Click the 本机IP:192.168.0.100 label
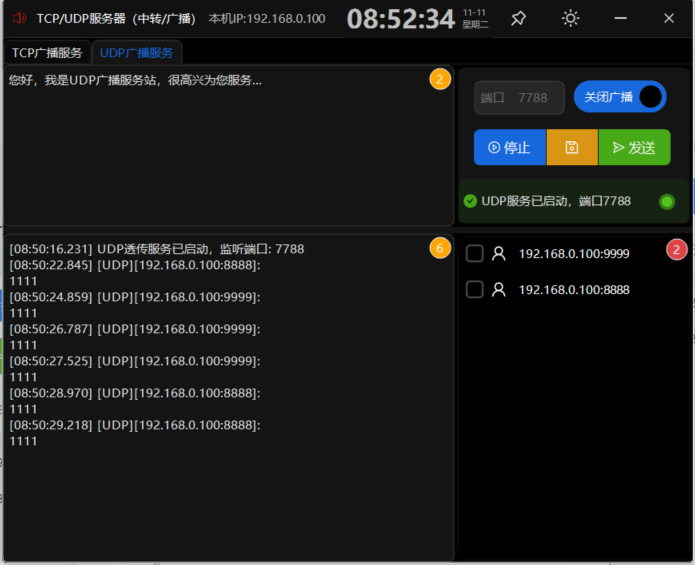Image resolution: width=695 pixels, height=565 pixels. (x=267, y=19)
